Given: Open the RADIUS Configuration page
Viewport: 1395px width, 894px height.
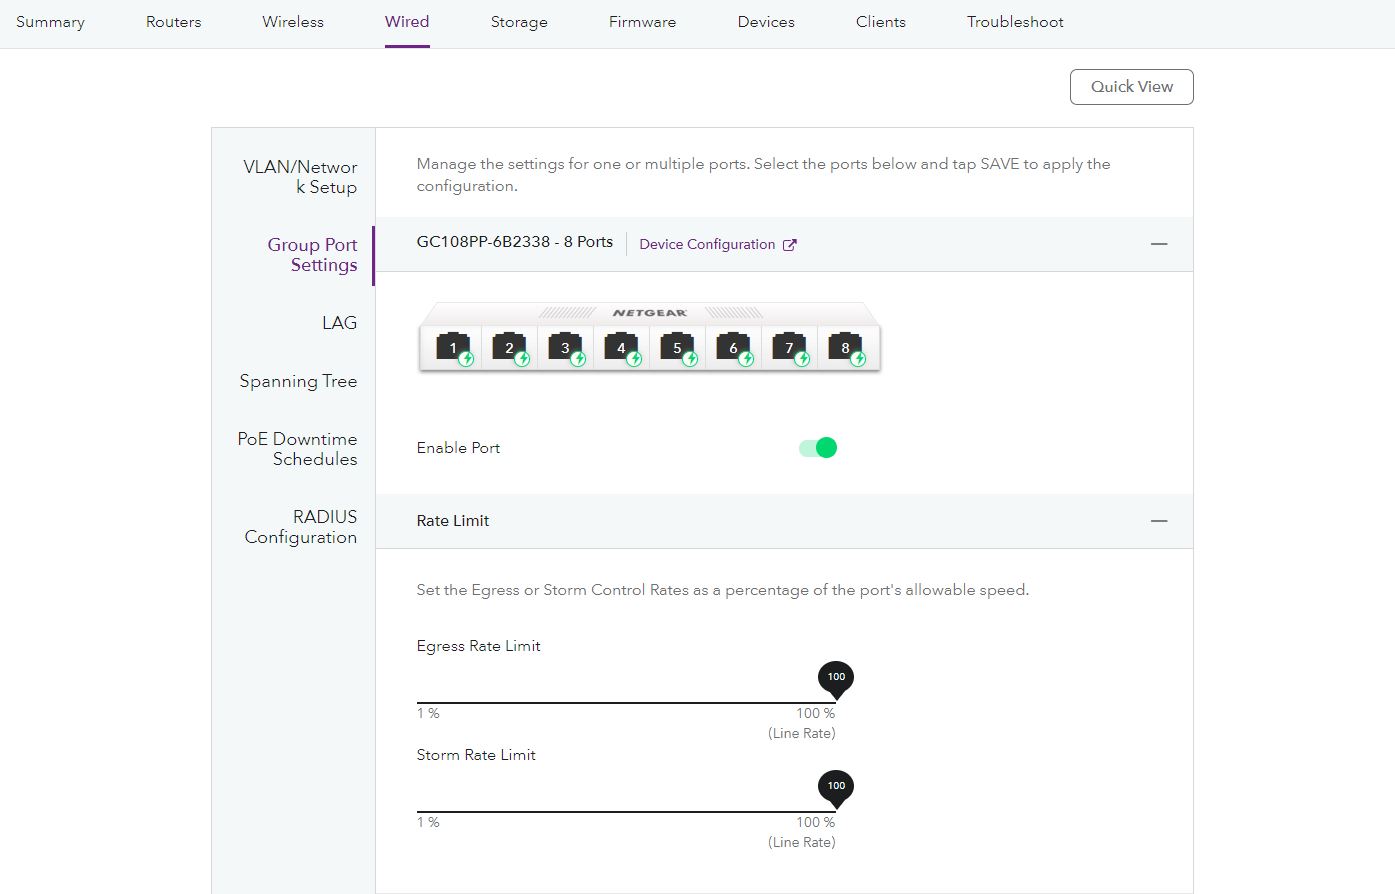Looking at the screenshot, I should click(301, 527).
